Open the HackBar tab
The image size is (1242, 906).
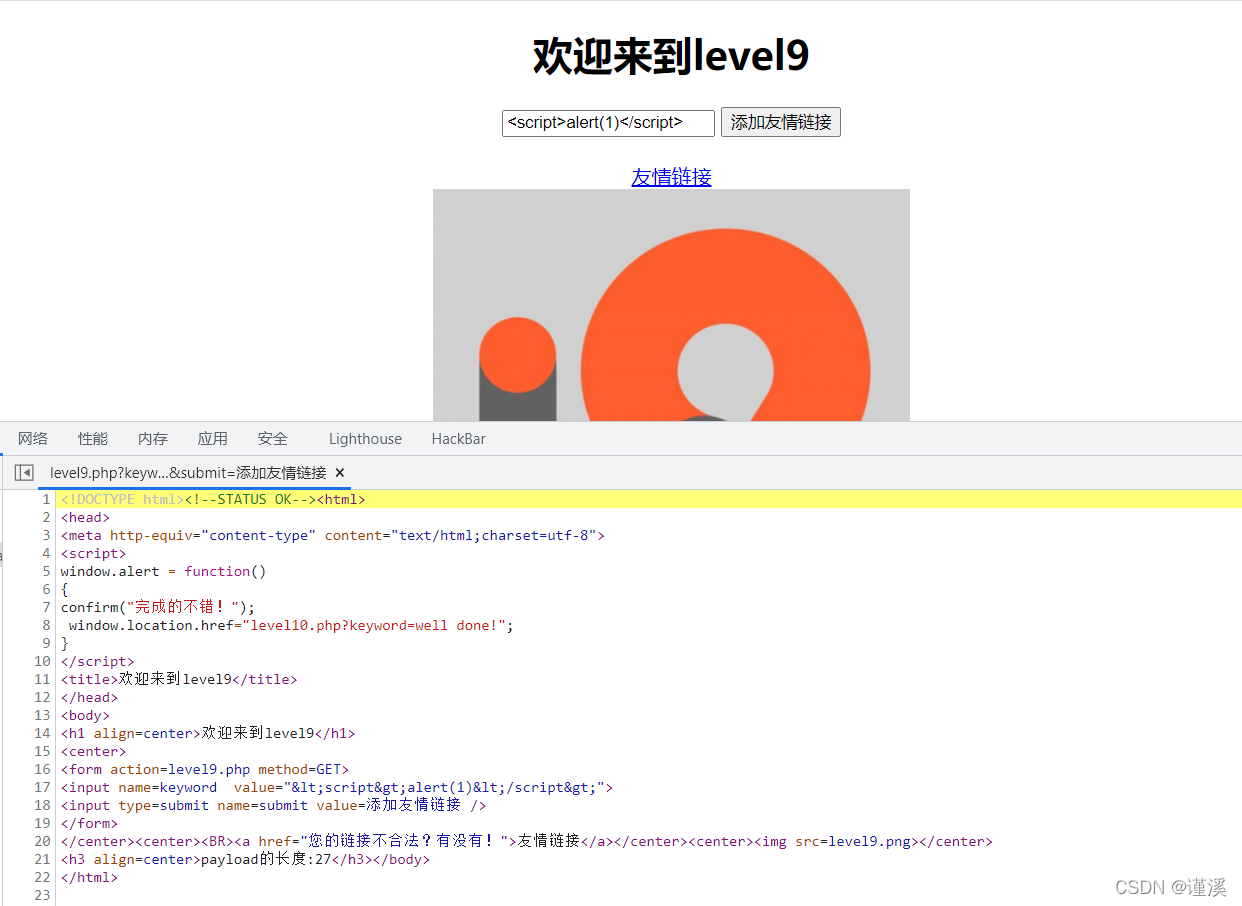[x=459, y=439]
